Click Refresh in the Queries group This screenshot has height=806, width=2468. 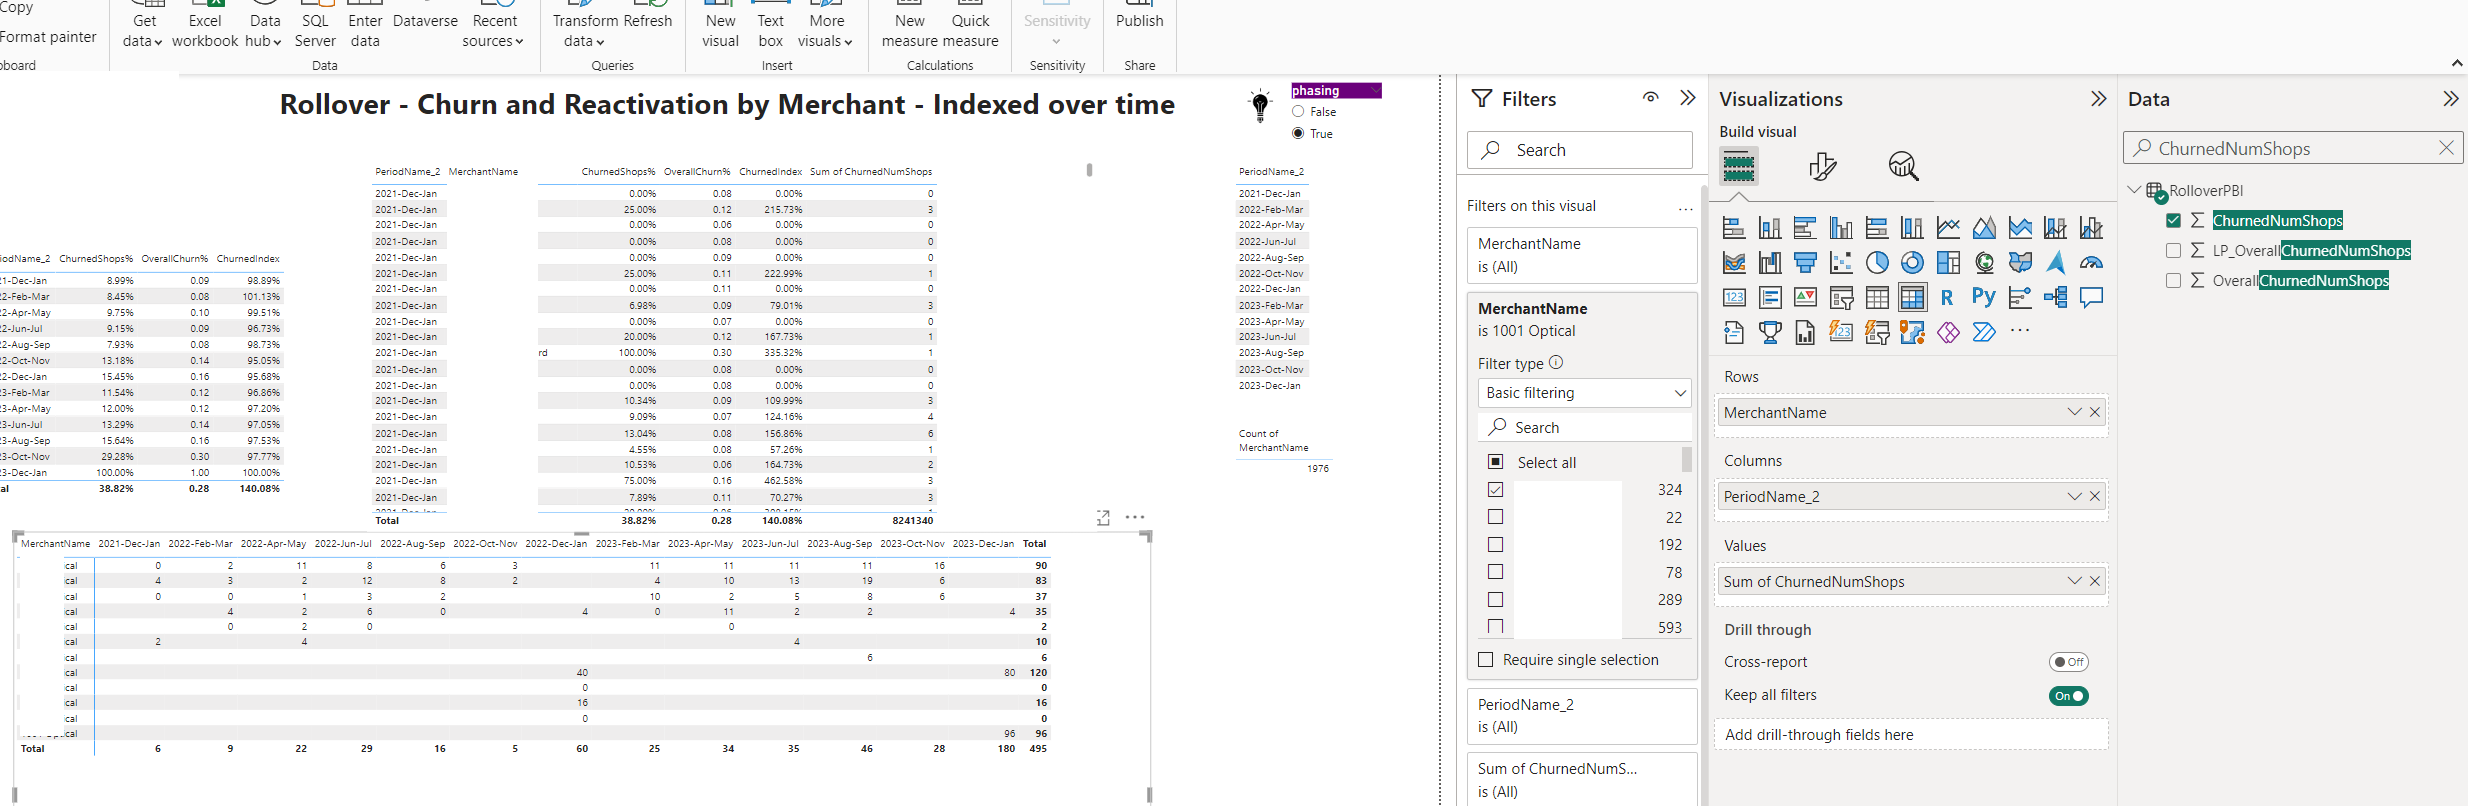point(647,20)
